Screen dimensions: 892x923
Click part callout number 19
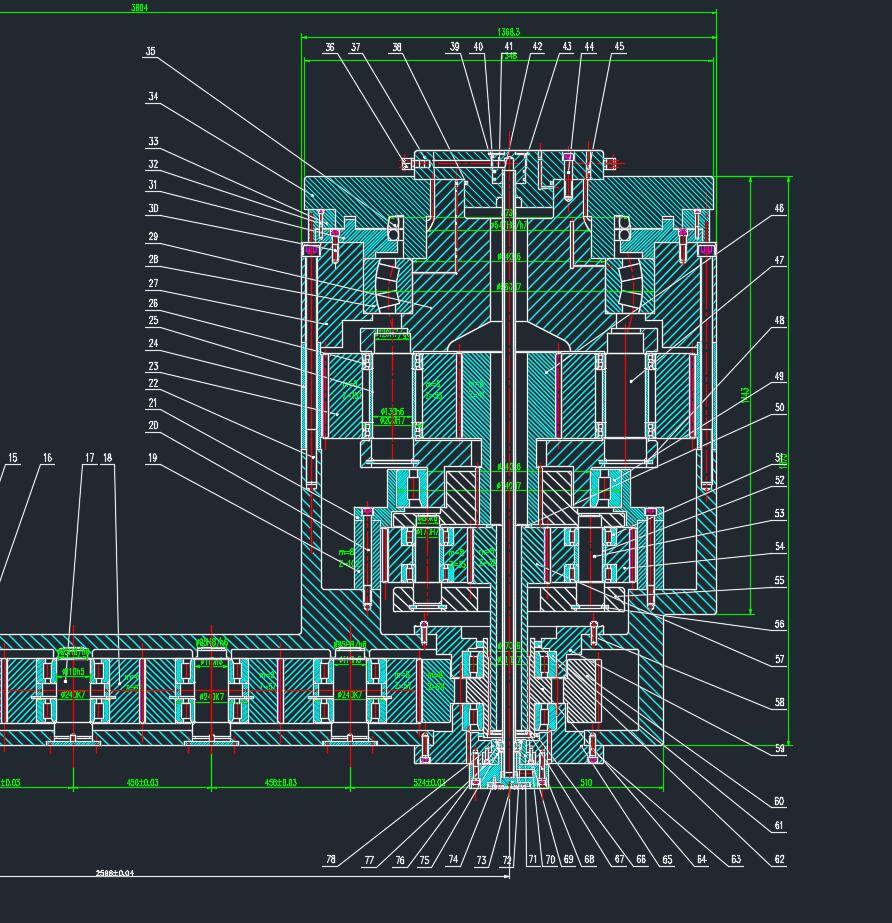pos(153,458)
